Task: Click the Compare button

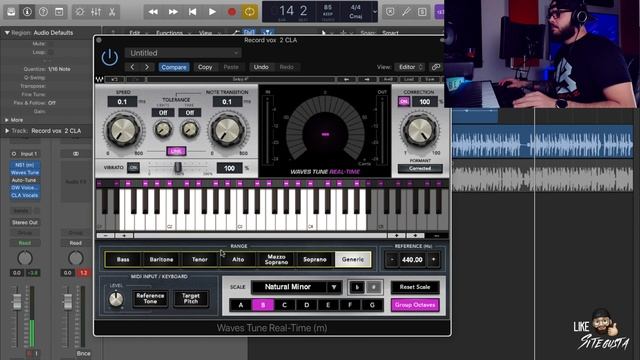Action: coord(174,67)
